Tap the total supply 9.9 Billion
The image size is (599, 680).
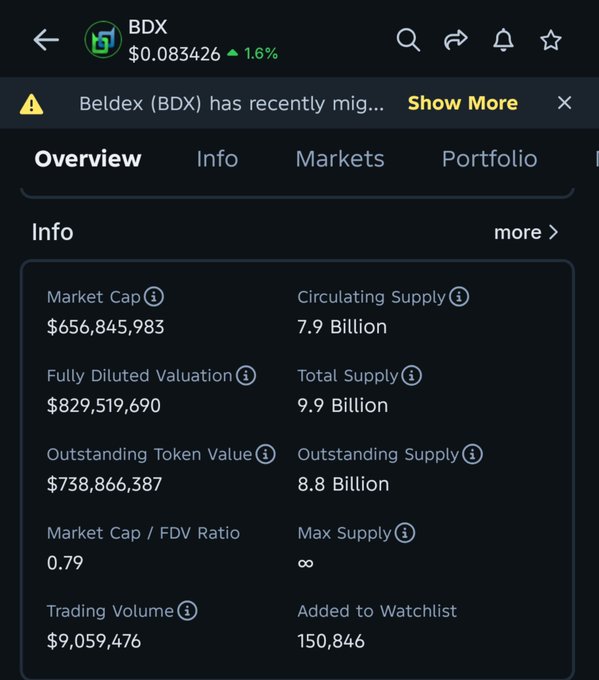pyautogui.click(x=343, y=405)
